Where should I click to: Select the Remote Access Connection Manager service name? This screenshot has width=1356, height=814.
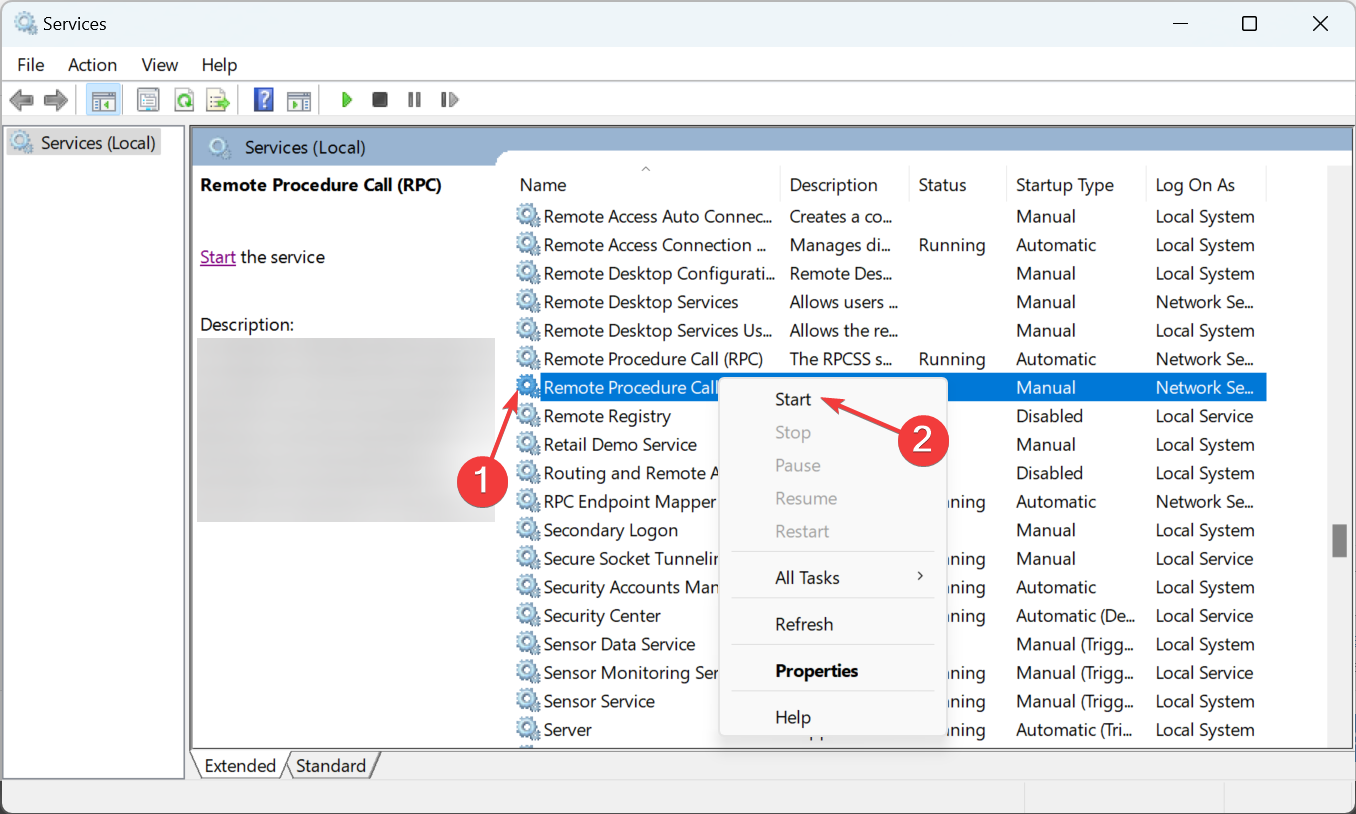click(655, 245)
